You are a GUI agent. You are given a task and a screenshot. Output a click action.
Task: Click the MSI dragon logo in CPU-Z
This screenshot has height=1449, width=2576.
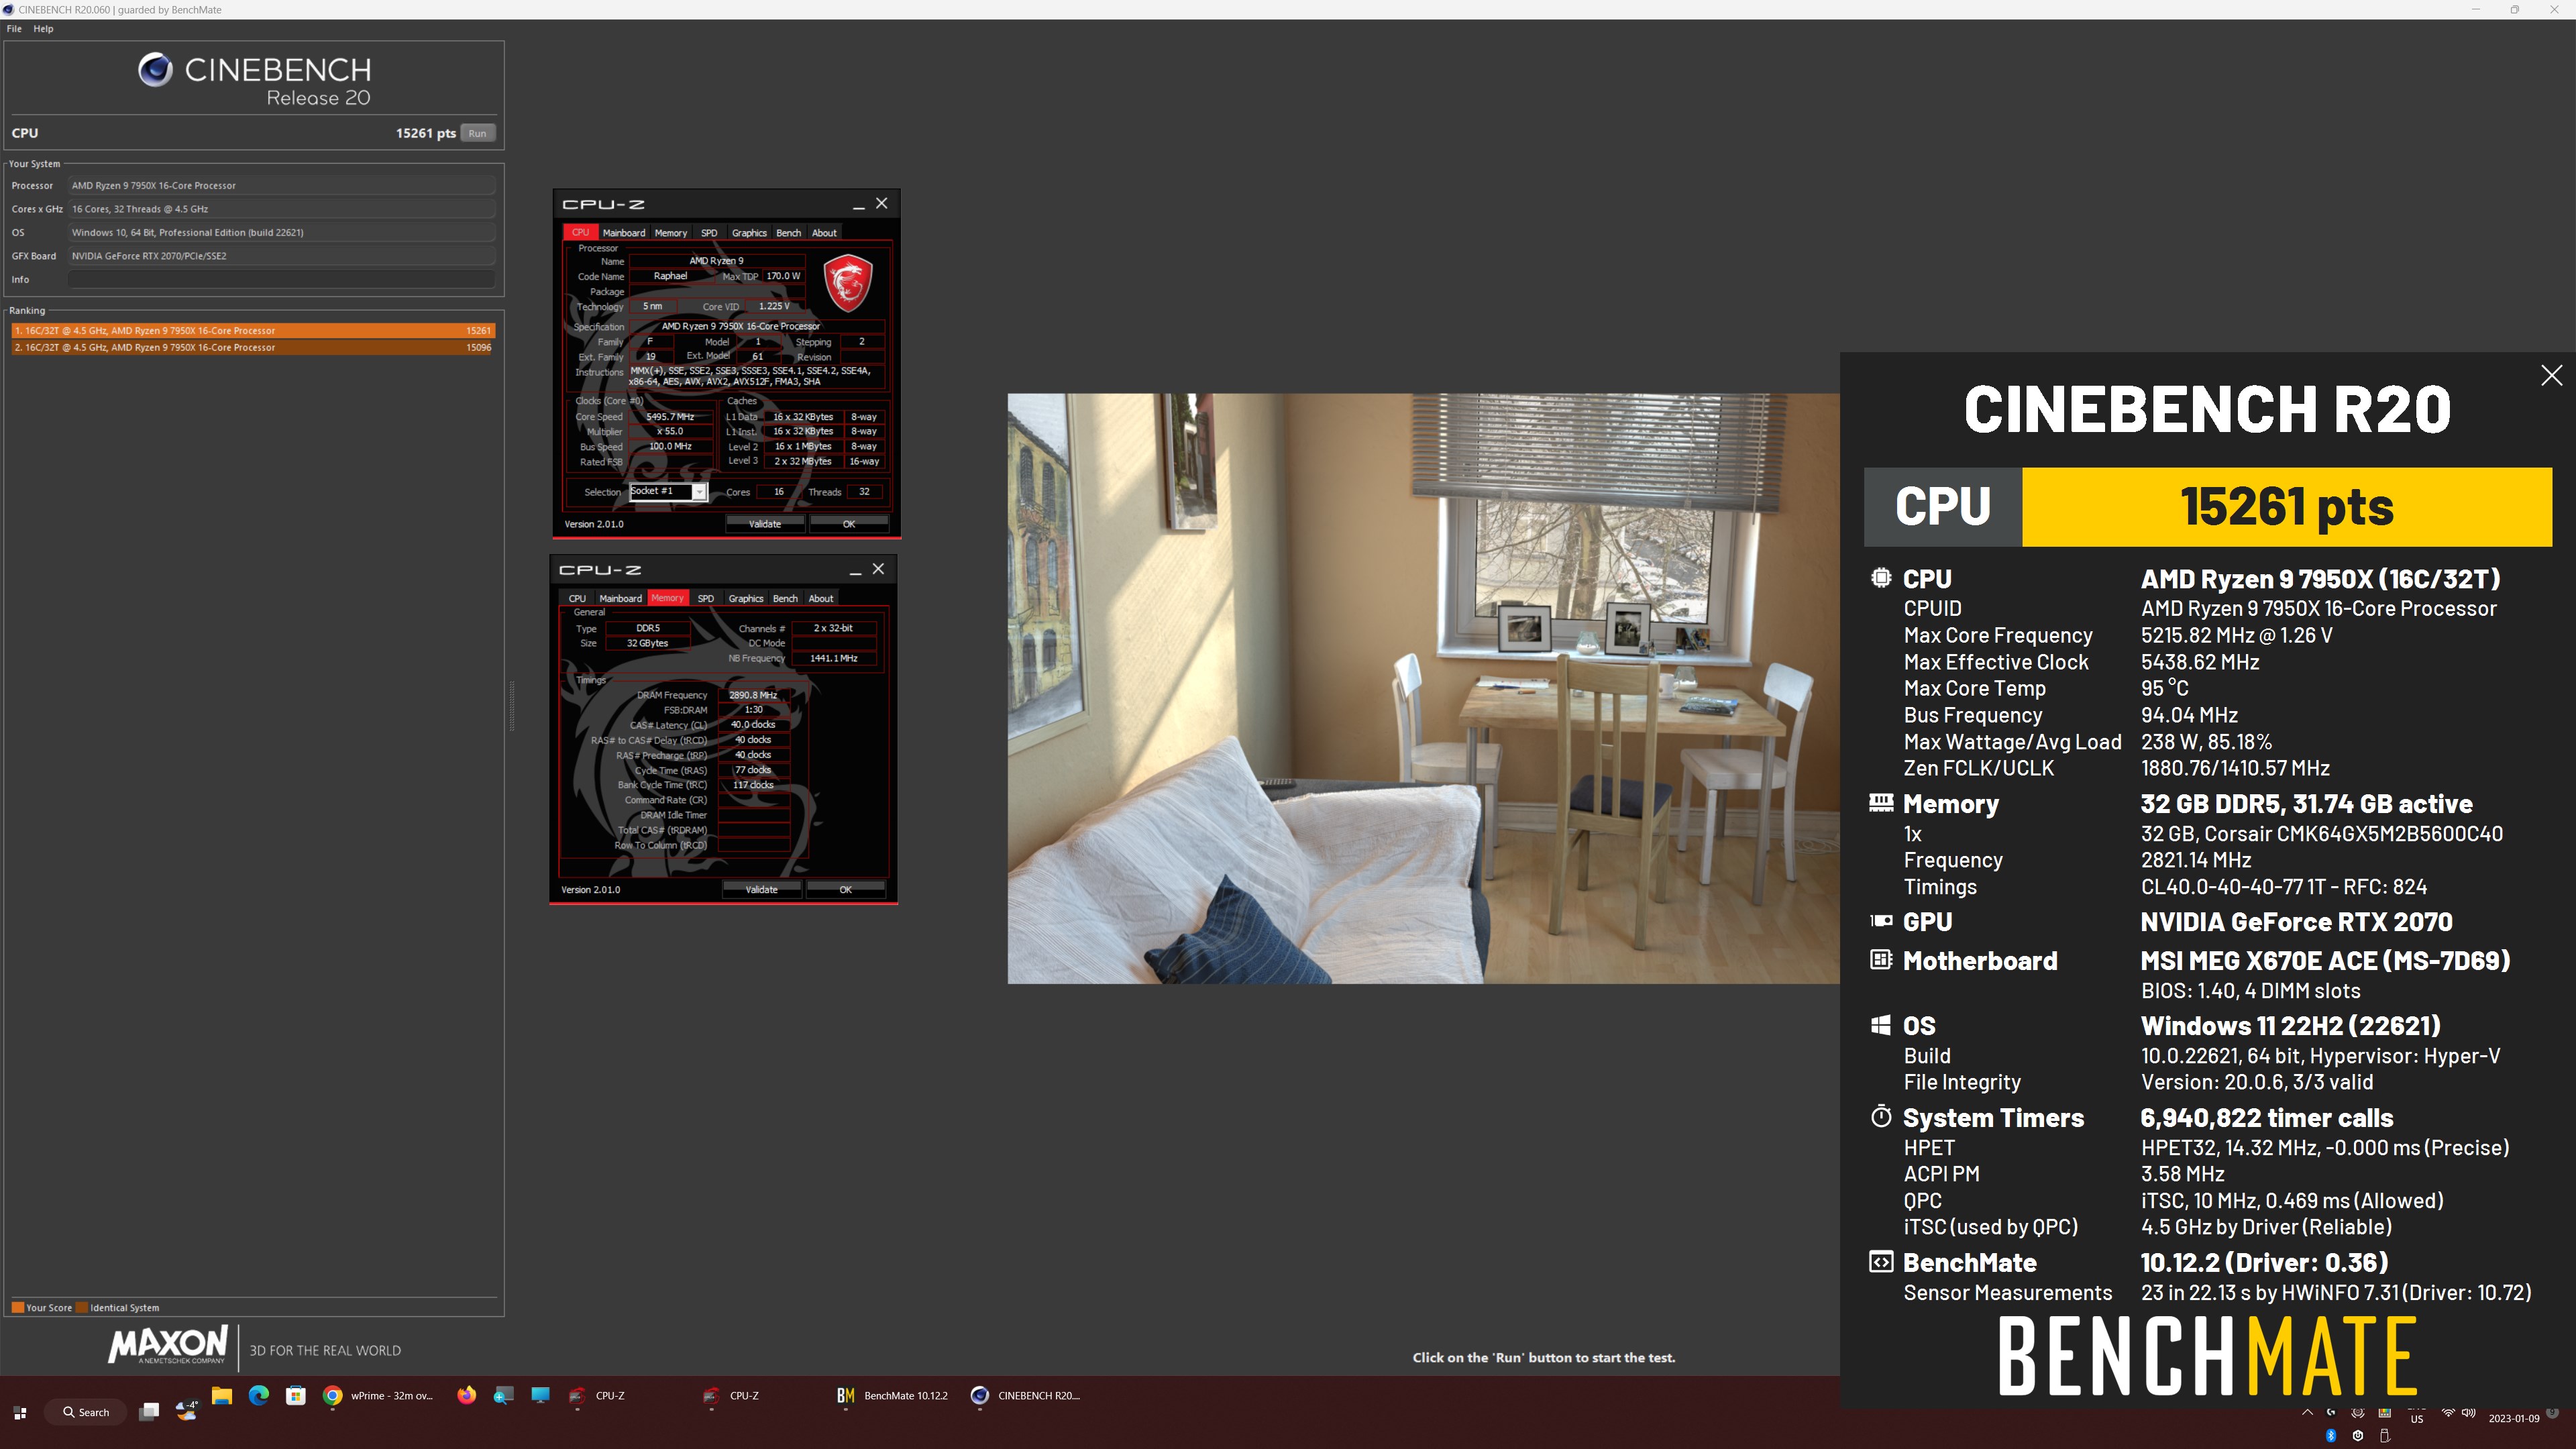coord(848,283)
